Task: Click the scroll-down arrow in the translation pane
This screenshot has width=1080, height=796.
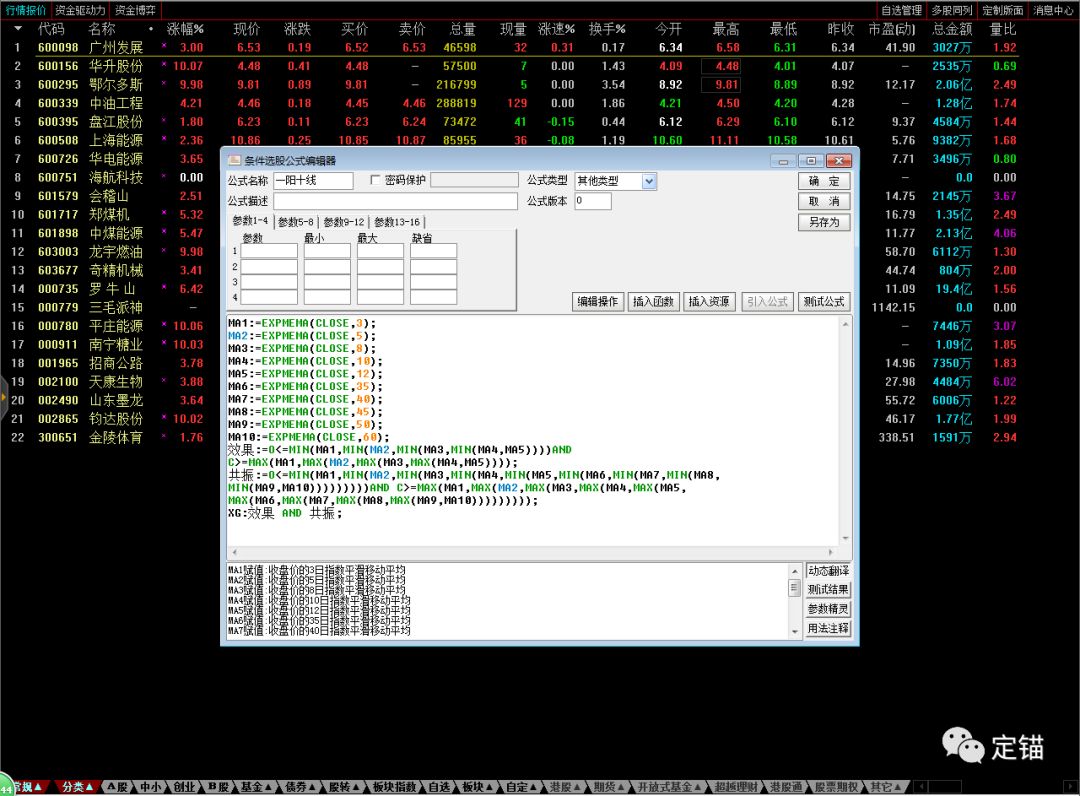Action: click(795, 632)
